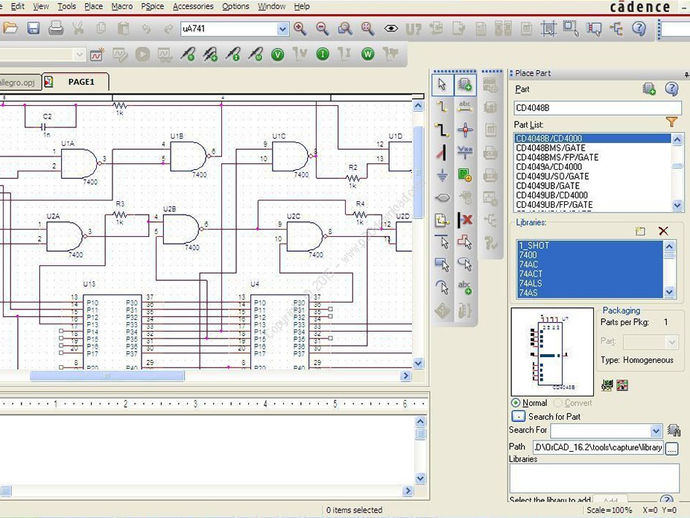Viewport: 690px width, 518px height.
Task: Click the part filter funnel icon
Action: pos(672,122)
